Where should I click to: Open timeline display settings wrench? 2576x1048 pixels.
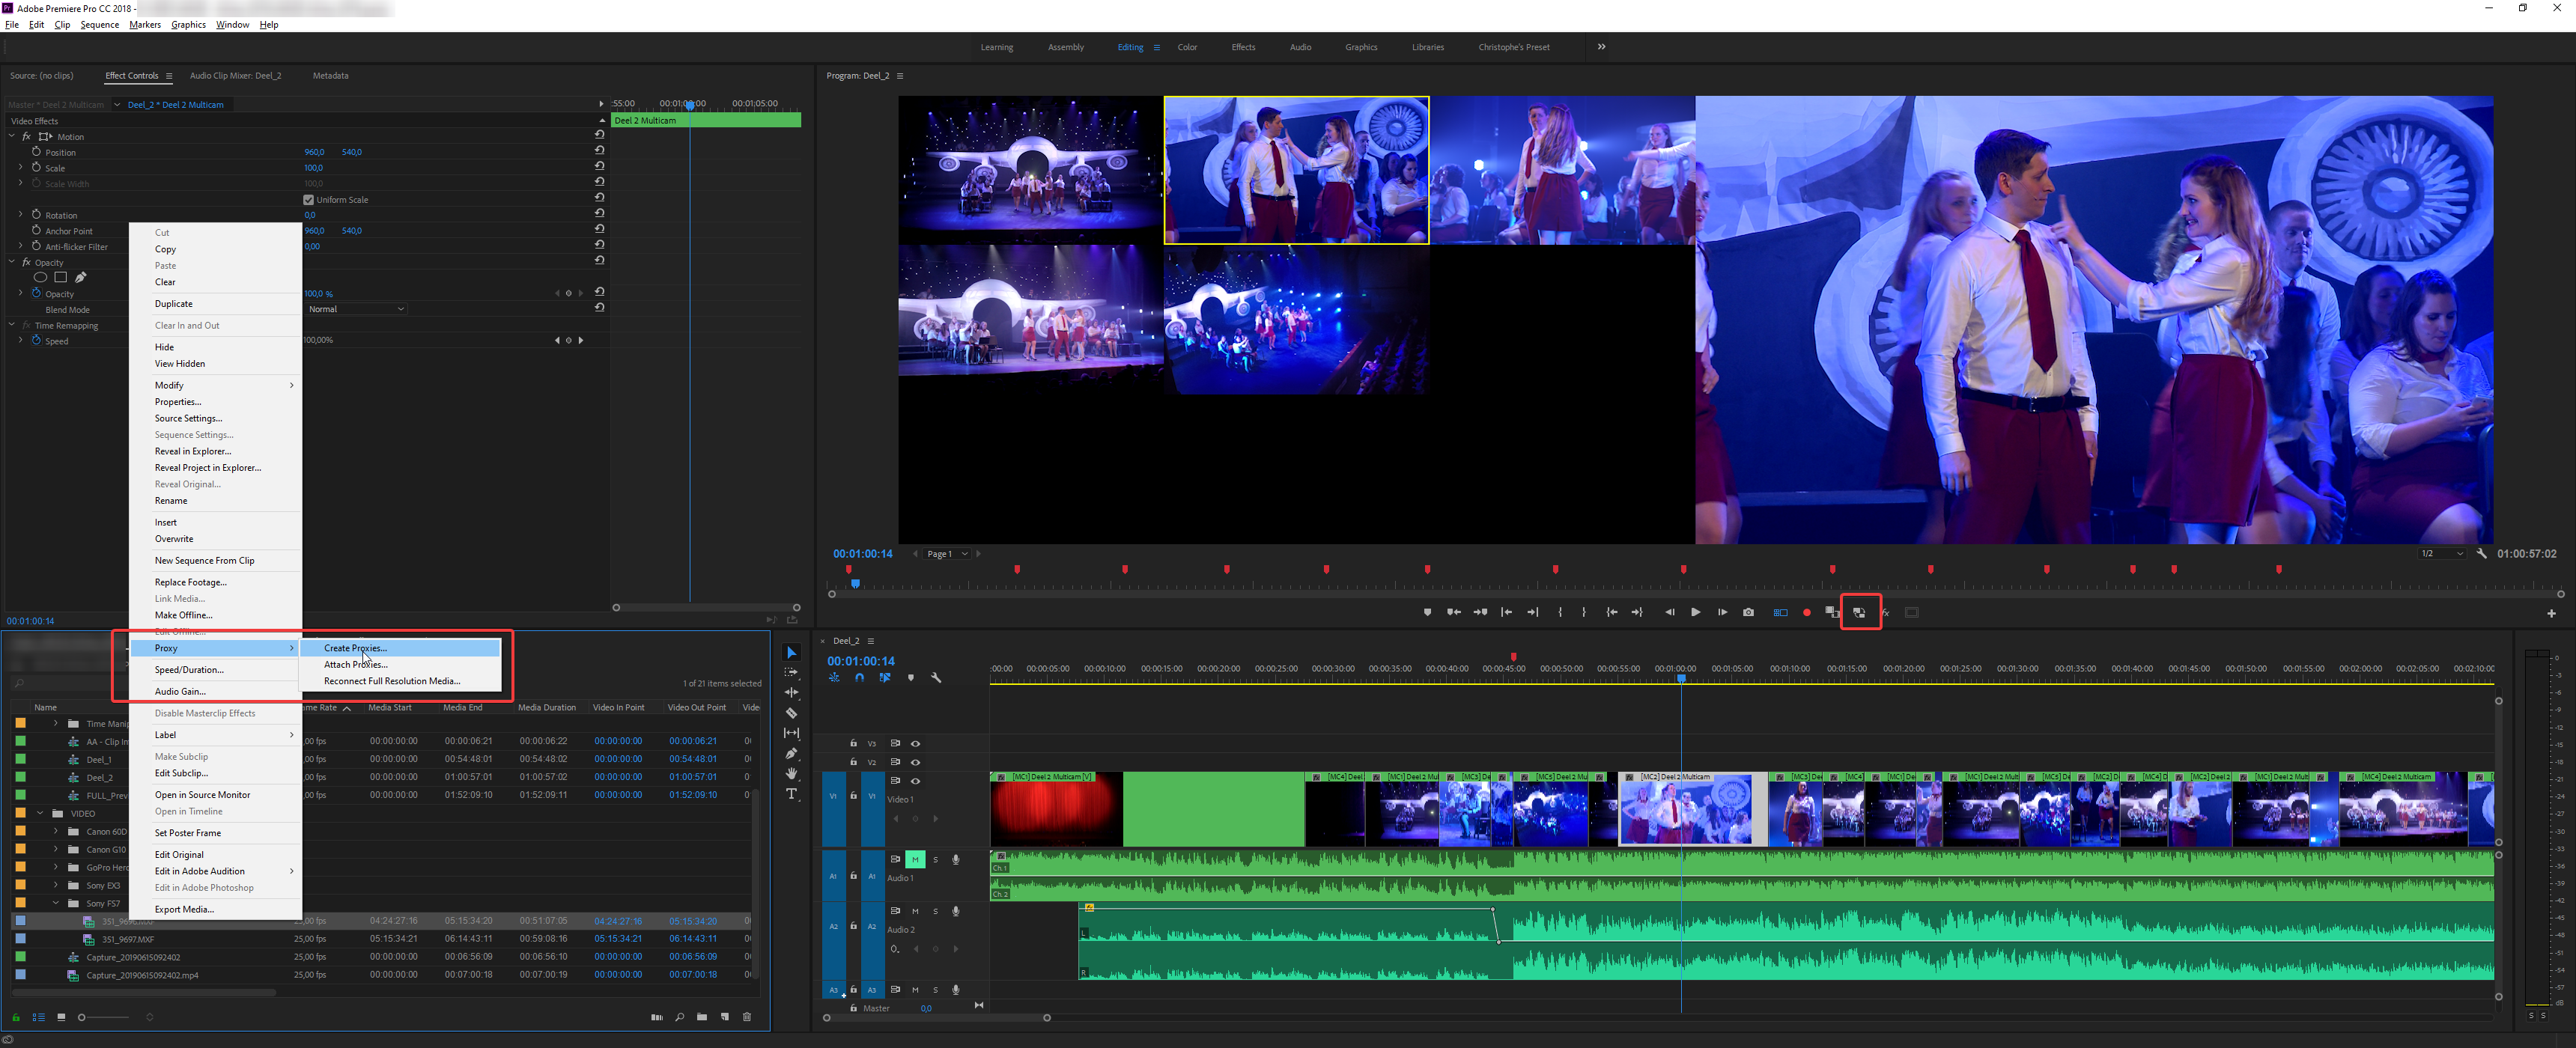(x=936, y=678)
